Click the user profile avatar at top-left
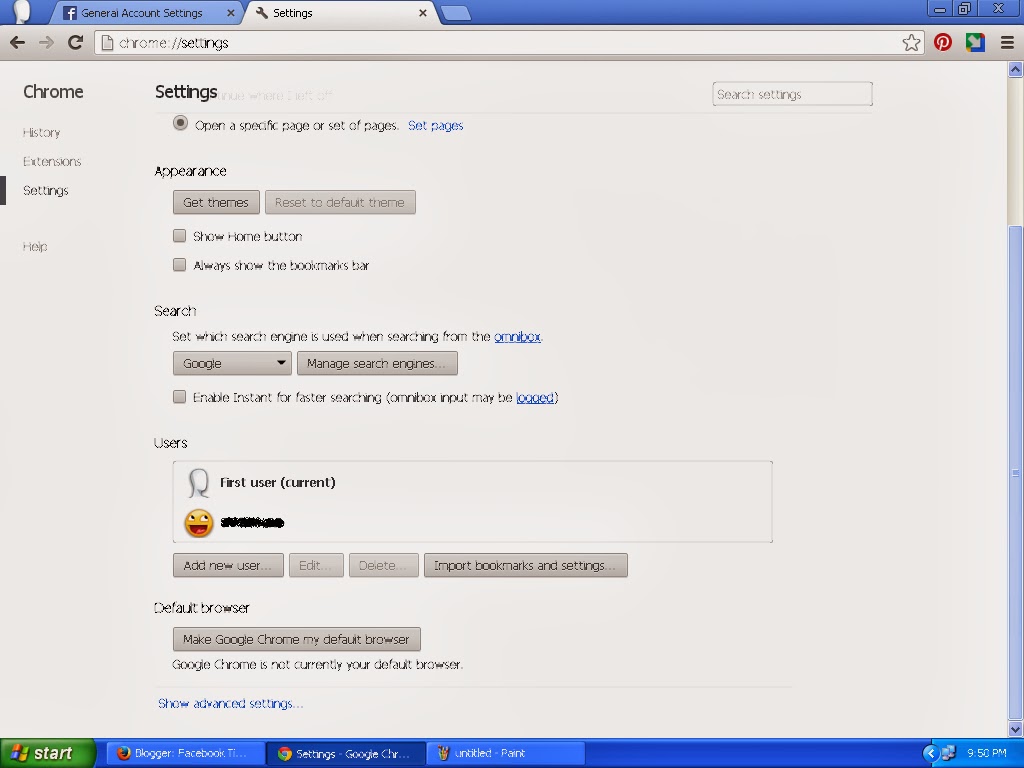 tap(22, 12)
